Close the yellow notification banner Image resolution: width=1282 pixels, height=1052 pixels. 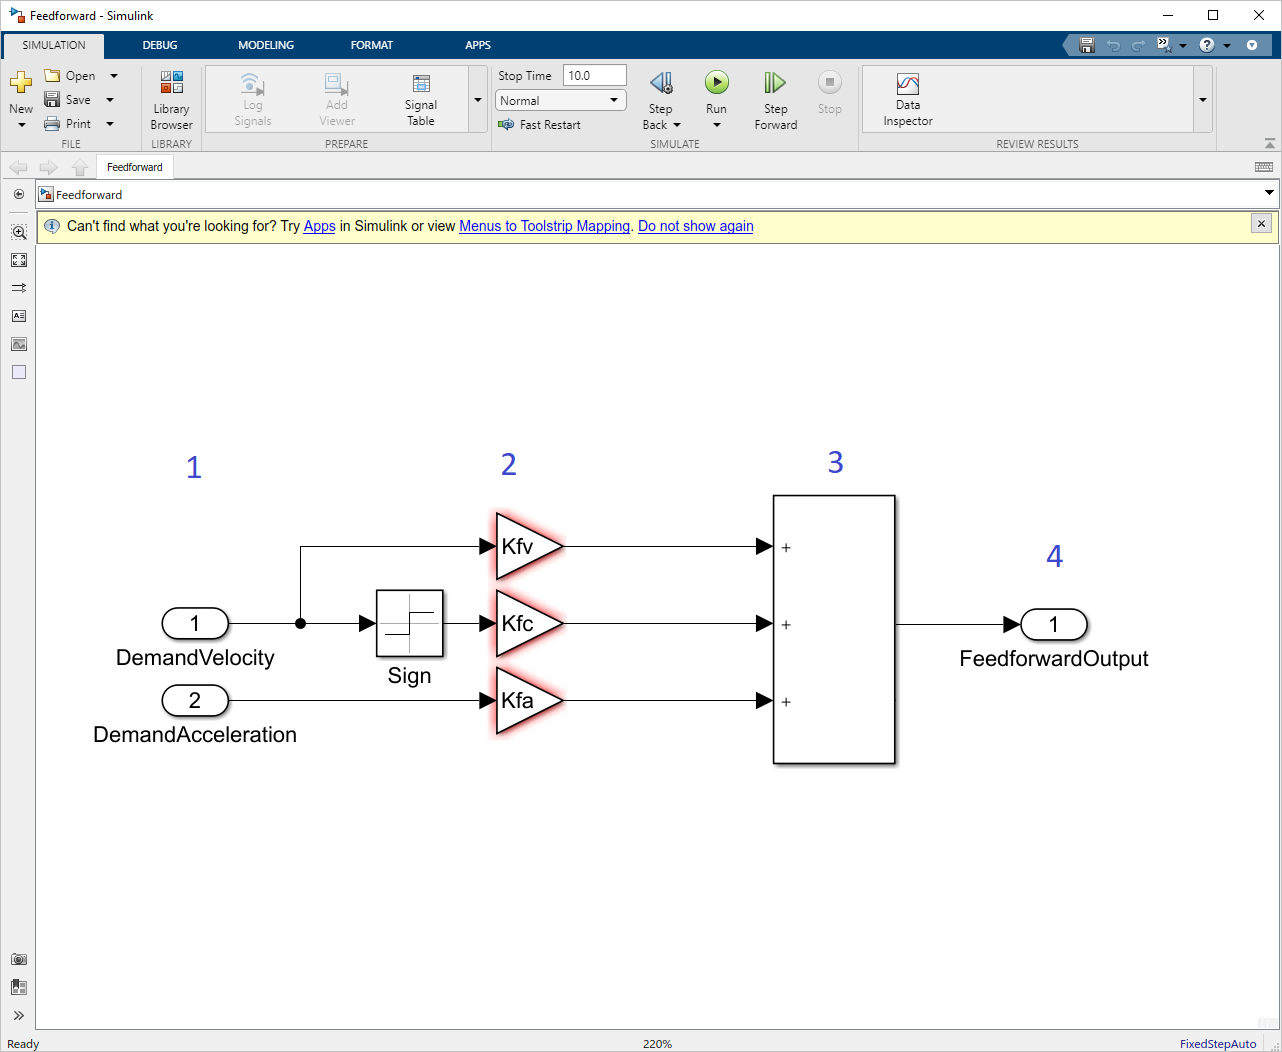tap(1262, 224)
